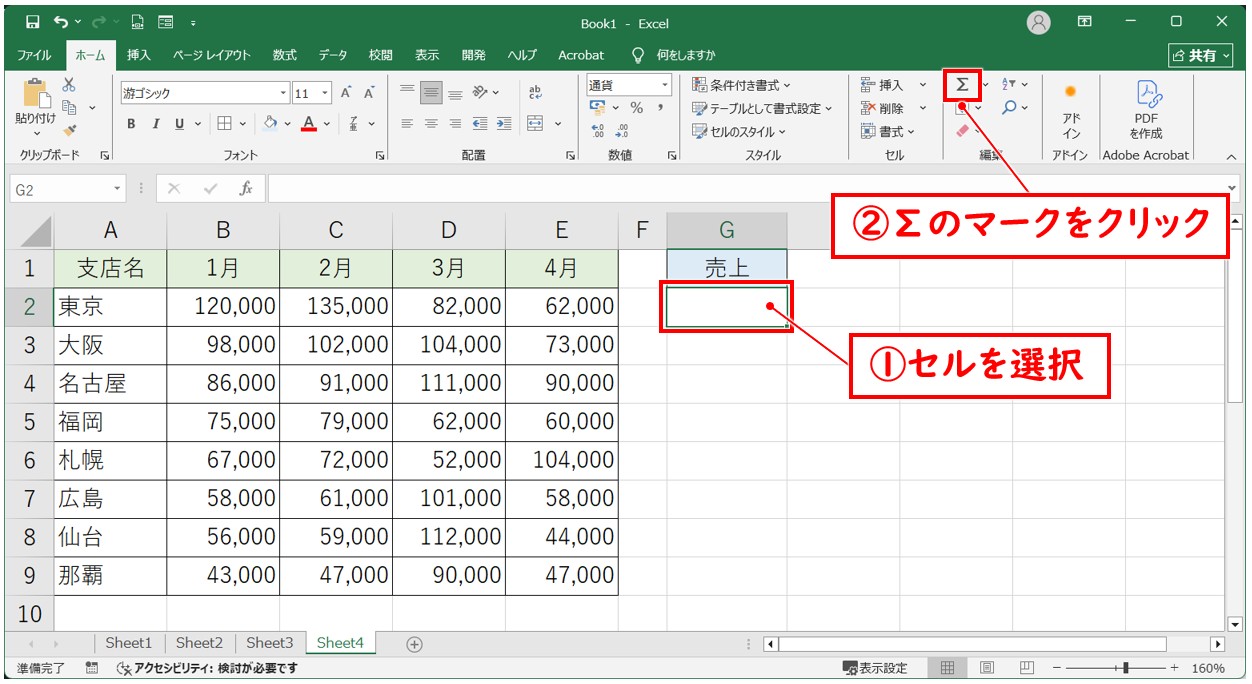Click the AutoSum Σ icon

click(x=962, y=85)
